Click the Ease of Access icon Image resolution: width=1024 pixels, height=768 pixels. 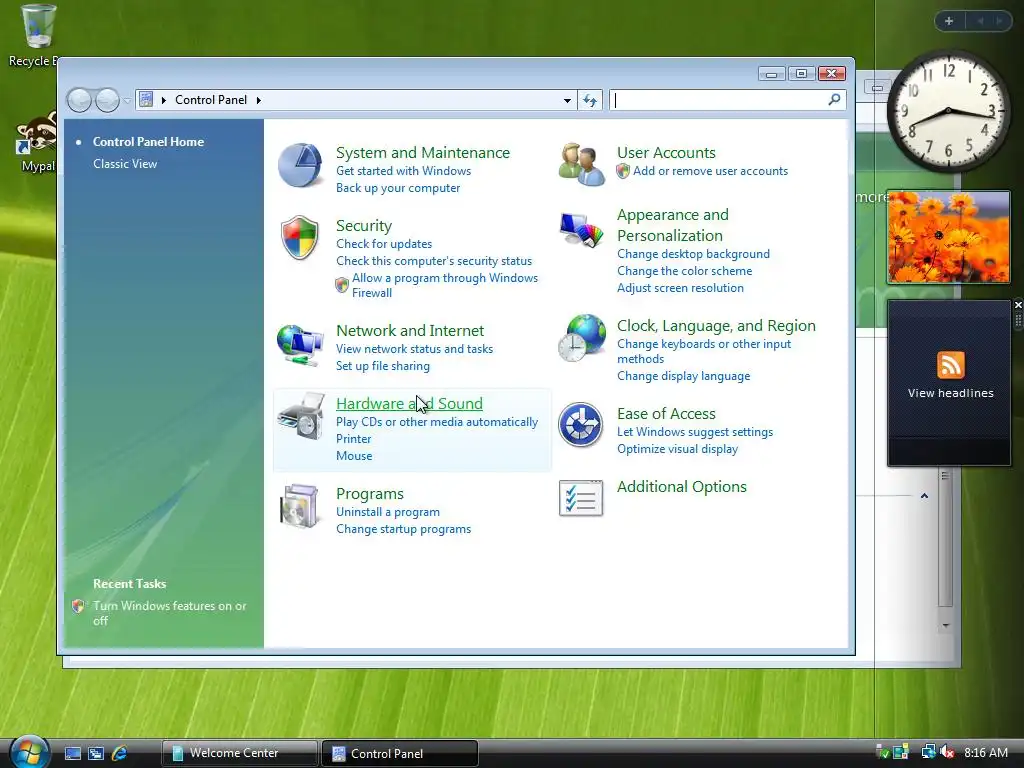coord(581,425)
